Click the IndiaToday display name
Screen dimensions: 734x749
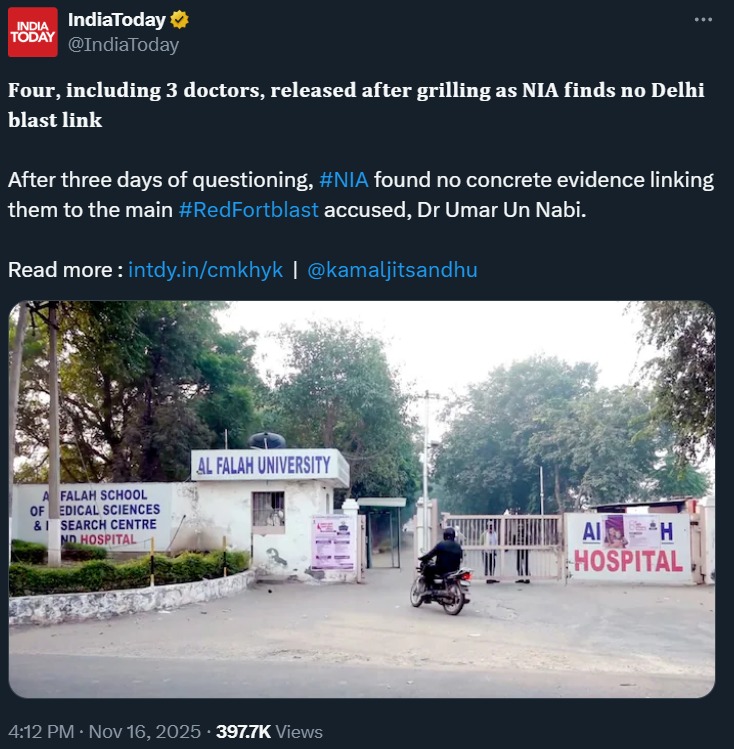(117, 20)
